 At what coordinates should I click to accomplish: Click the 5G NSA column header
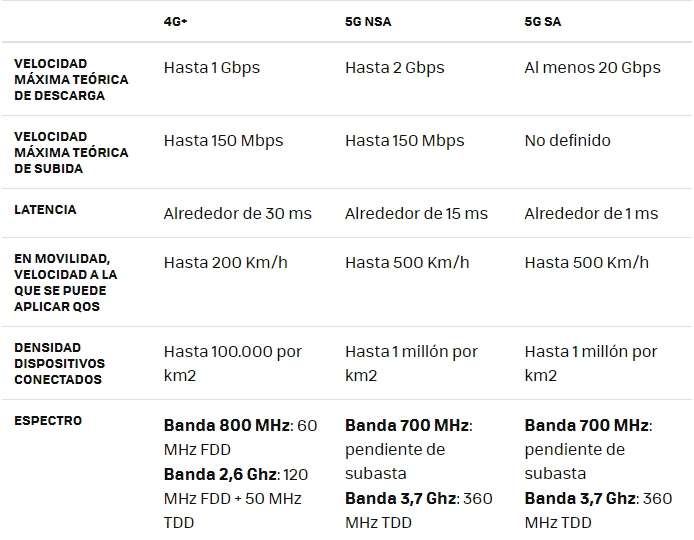368,21
